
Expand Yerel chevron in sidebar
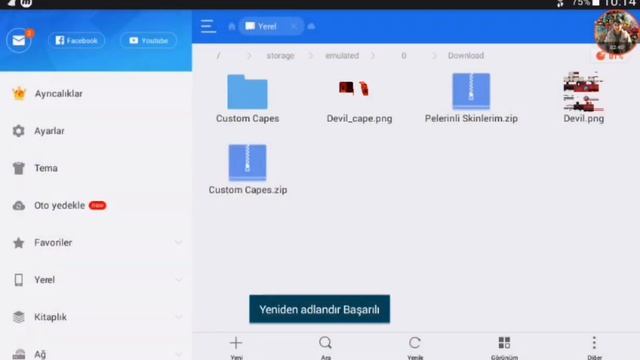pos(178,280)
